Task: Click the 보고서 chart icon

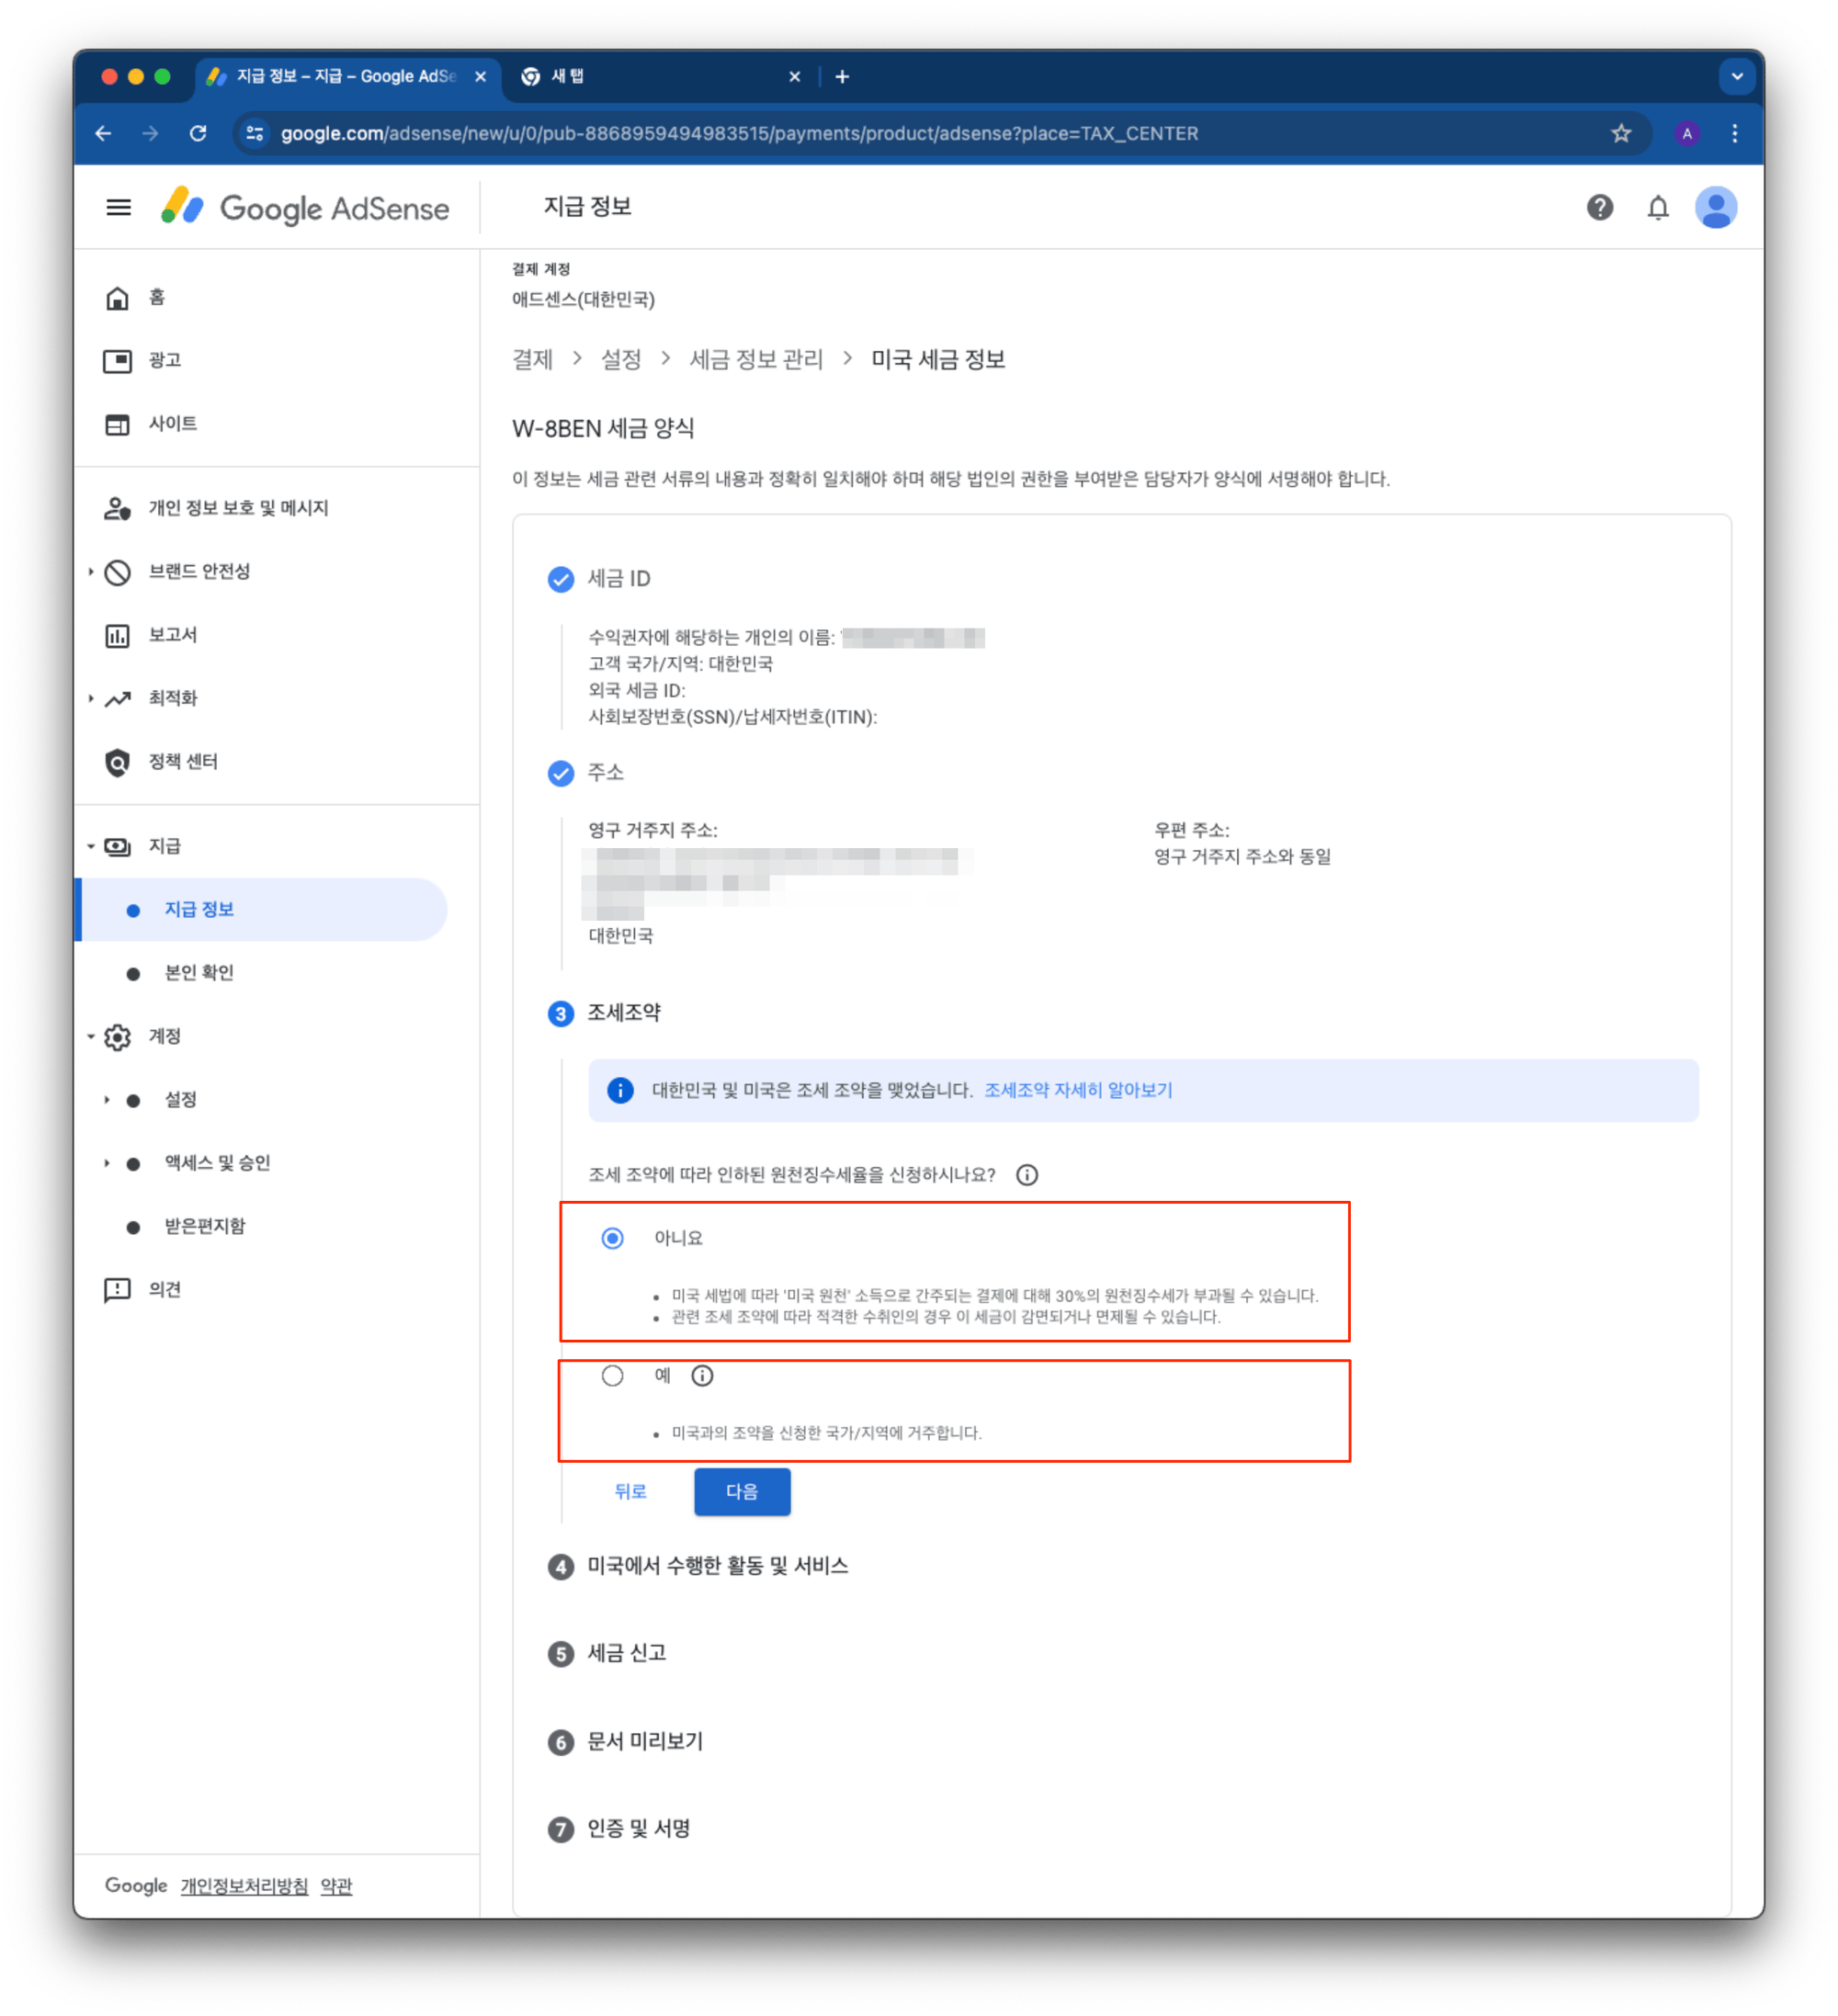Action: pyautogui.click(x=117, y=635)
